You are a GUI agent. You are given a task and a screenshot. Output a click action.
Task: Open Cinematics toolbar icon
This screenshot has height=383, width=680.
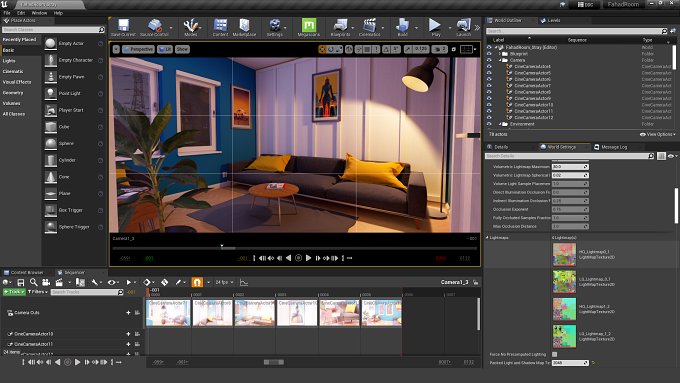point(369,25)
